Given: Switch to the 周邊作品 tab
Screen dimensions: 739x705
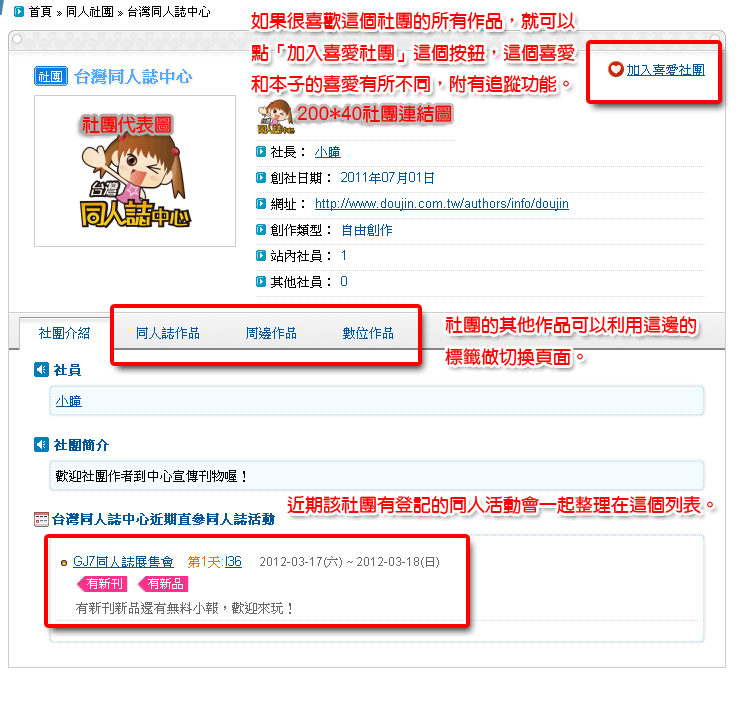Looking at the screenshot, I should click(271, 333).
